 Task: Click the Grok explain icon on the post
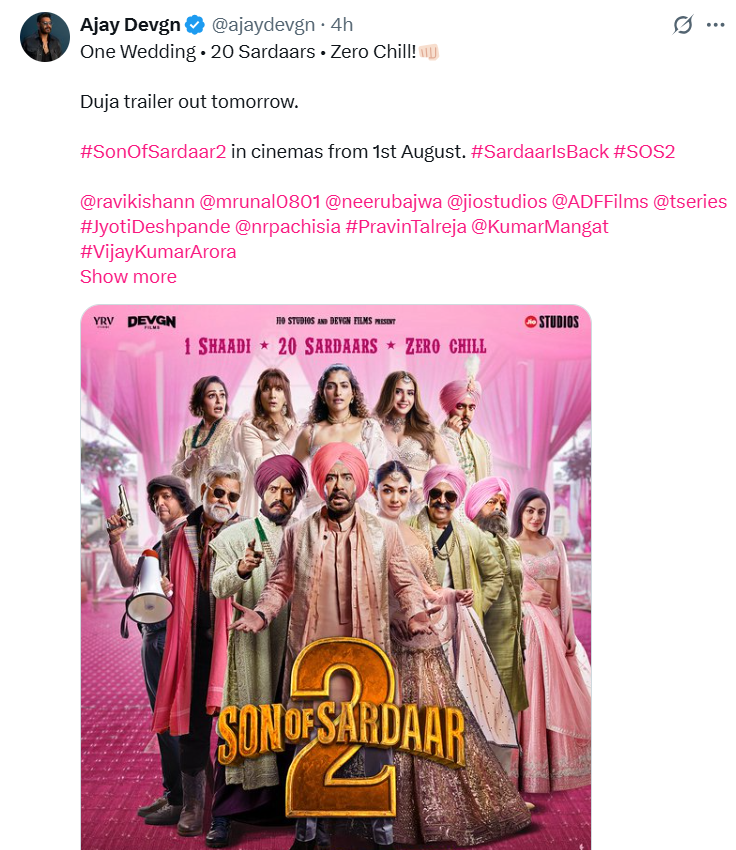pyautogui.click(x=683, y=25)
